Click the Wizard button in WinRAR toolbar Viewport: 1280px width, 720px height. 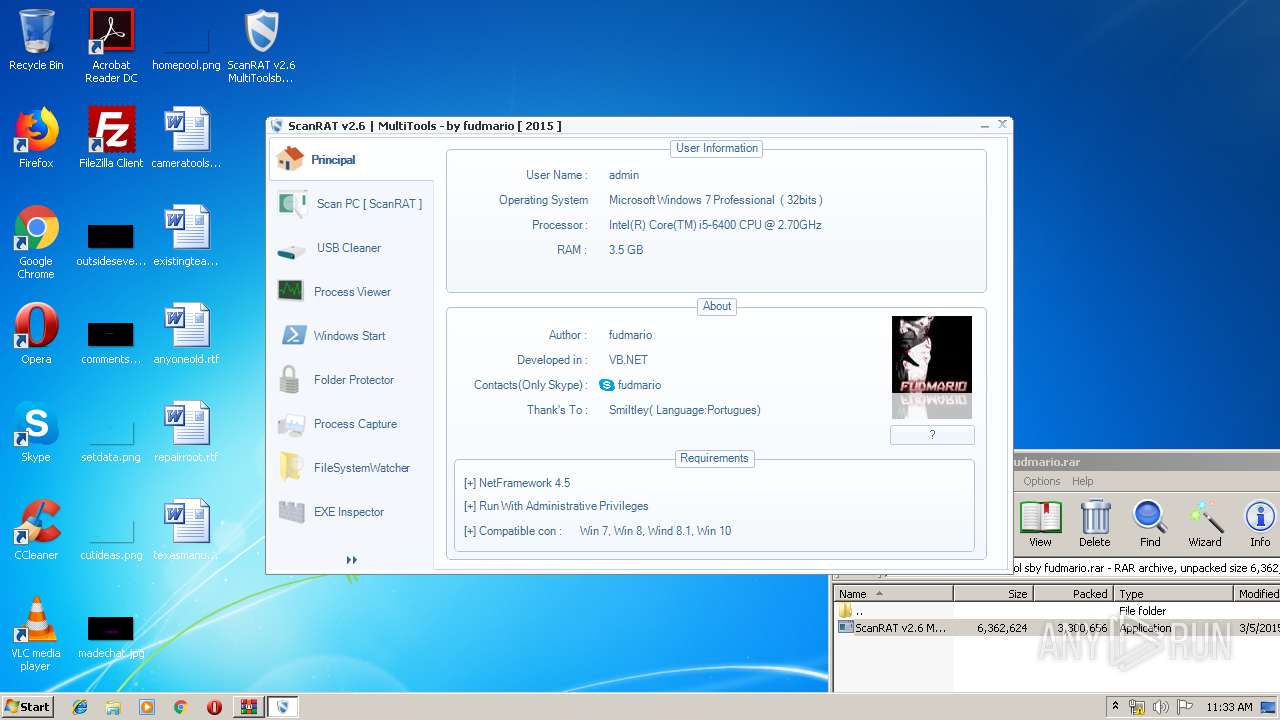pyautogui.click(x=1205, y=524)
